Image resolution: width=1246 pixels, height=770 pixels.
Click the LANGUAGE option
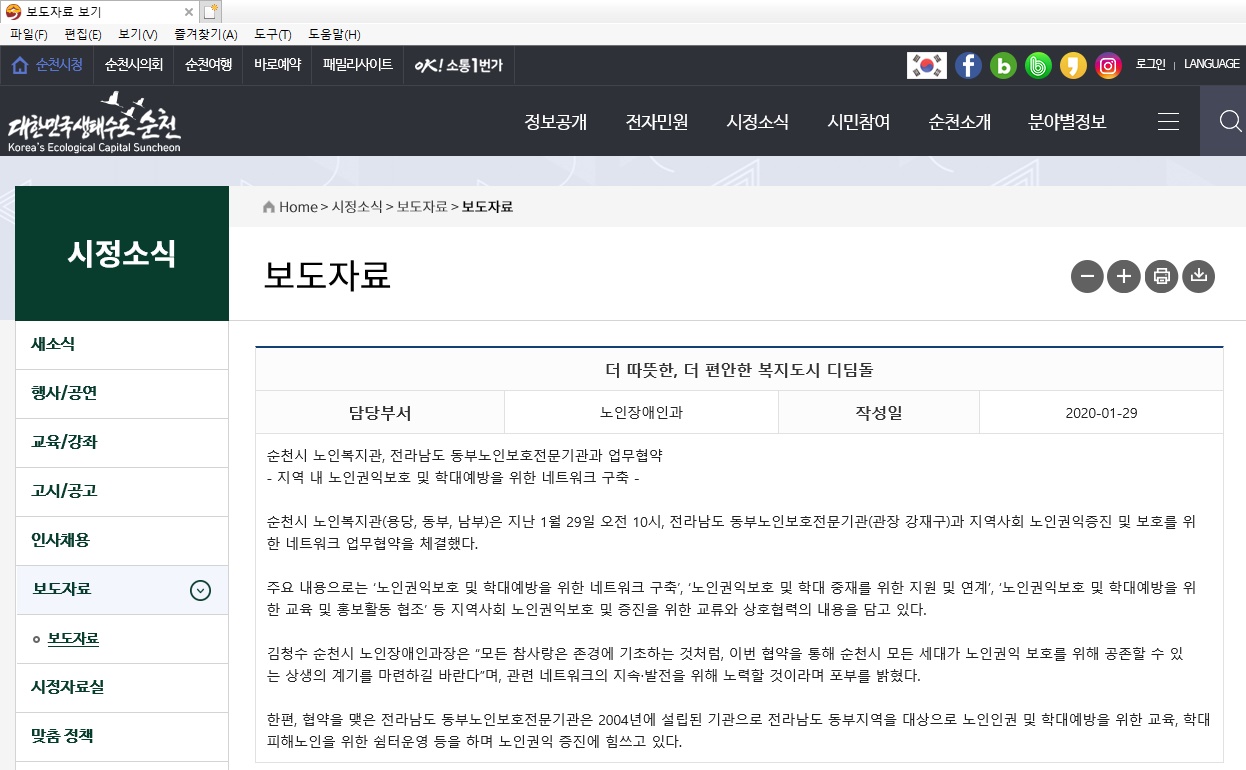[1211, 64]
